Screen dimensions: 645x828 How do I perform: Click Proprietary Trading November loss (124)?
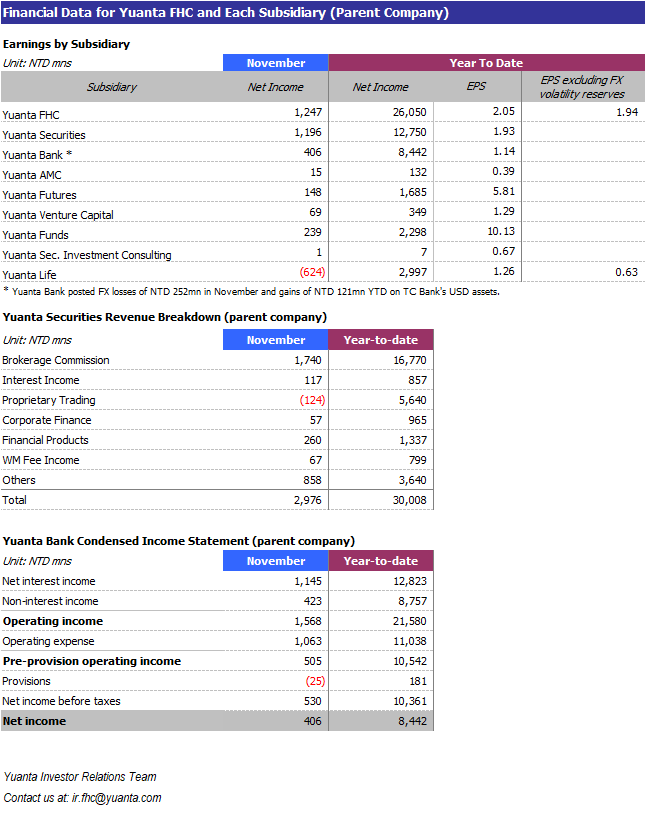click(x=312, y=400)
